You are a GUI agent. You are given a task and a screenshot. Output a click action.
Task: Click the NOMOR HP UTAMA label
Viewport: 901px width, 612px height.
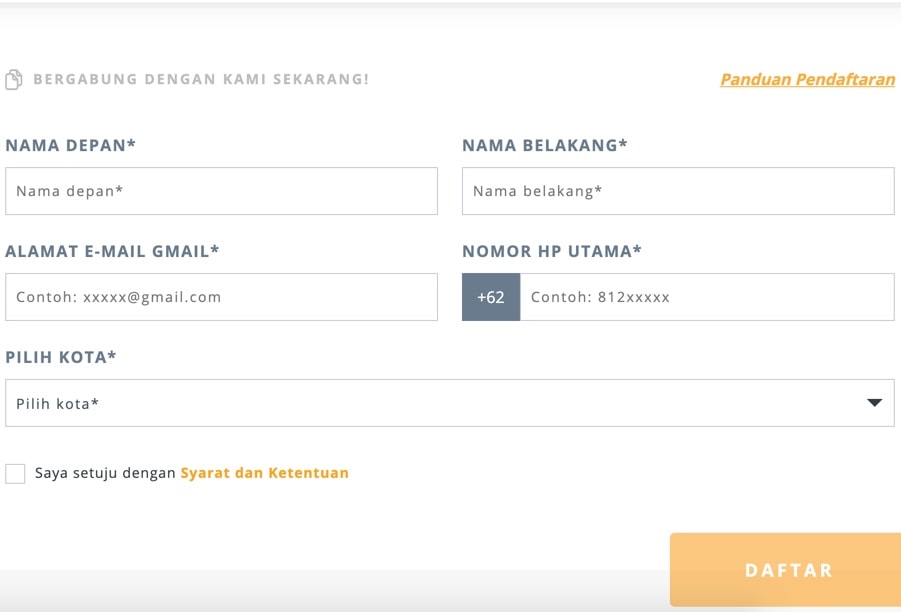[552, 251]
